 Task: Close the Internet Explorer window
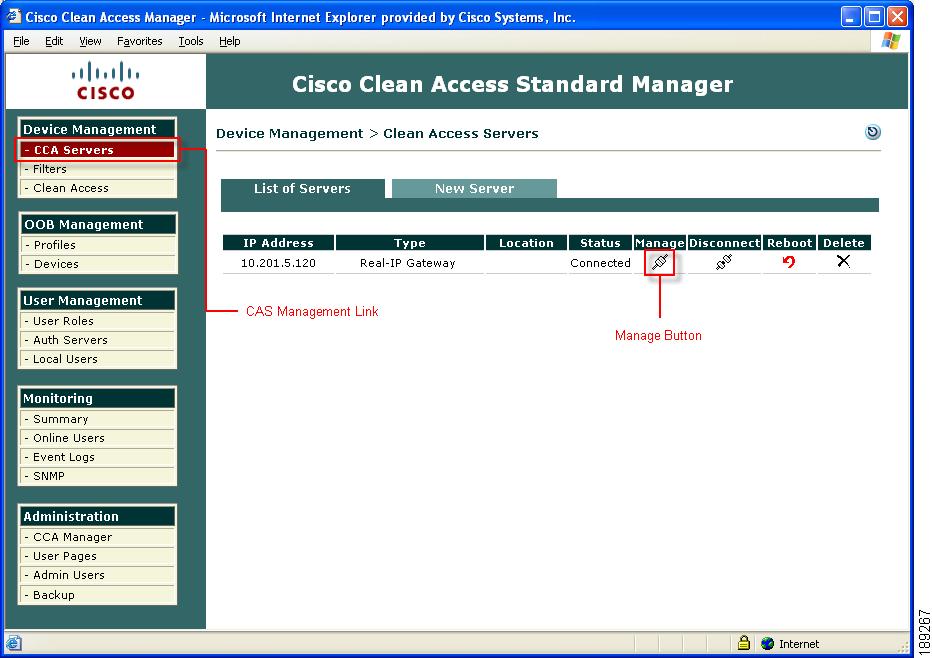(898, 17)
